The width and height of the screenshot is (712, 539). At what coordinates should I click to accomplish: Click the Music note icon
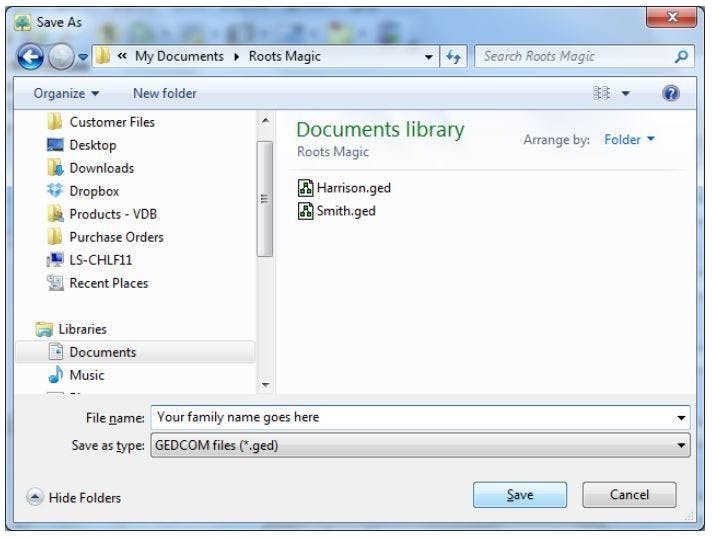coord(55,375)
